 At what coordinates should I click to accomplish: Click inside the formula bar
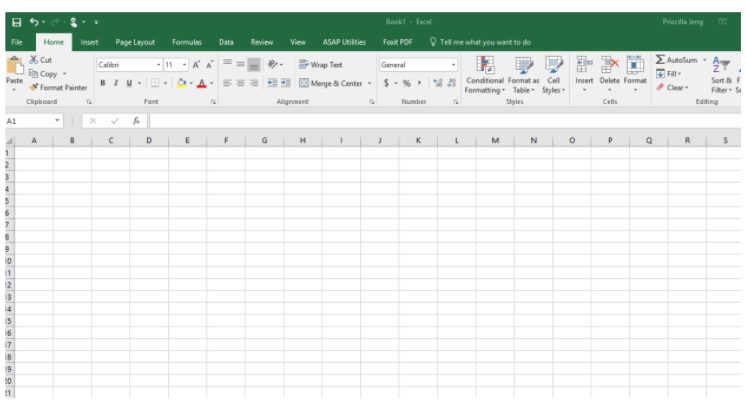click(x=445, y=121)
